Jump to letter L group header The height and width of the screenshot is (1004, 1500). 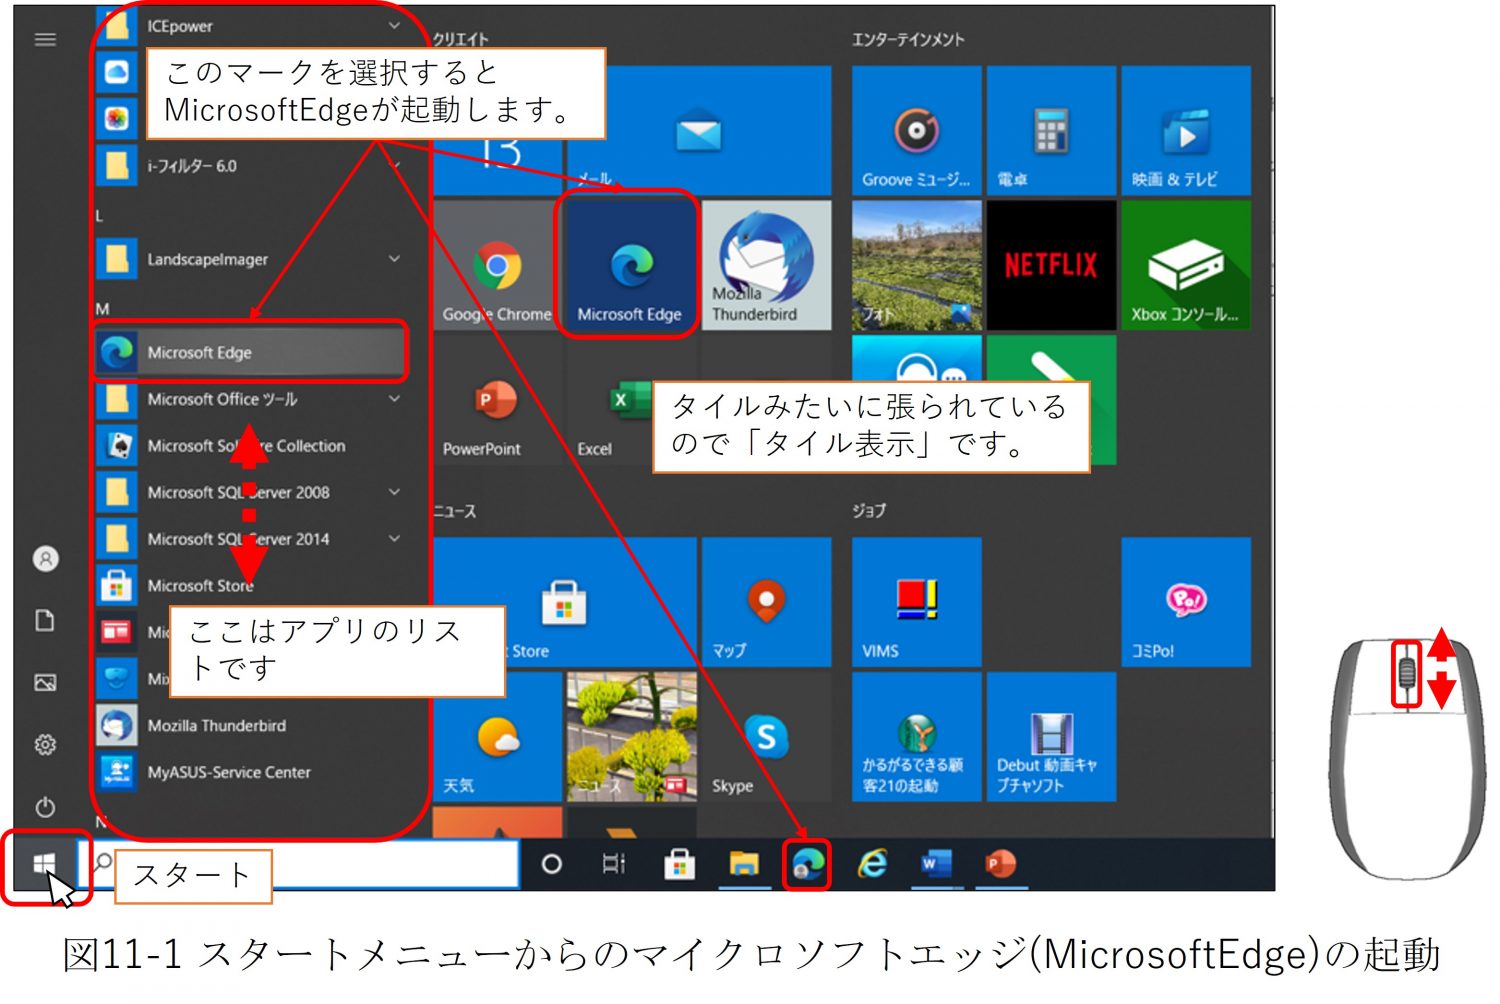99,216
